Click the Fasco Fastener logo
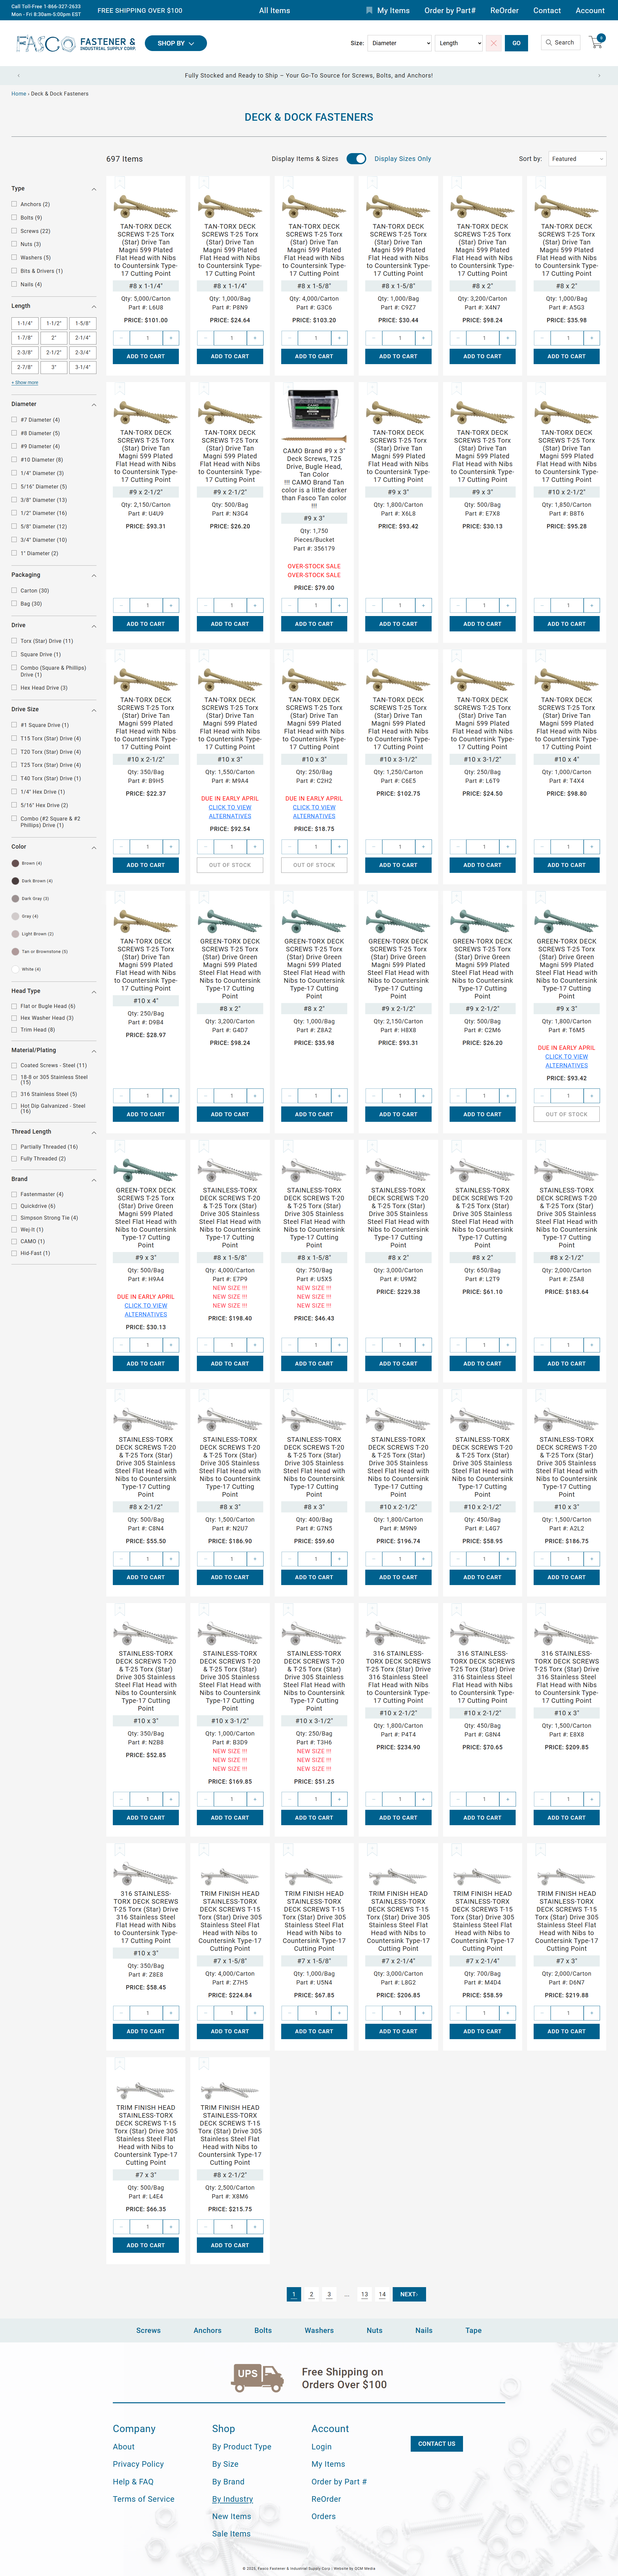 pos(76,44)
